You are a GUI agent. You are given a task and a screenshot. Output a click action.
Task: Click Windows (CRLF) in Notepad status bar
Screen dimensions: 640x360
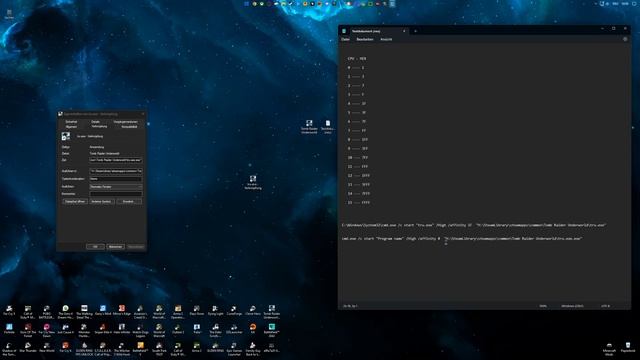572,306
